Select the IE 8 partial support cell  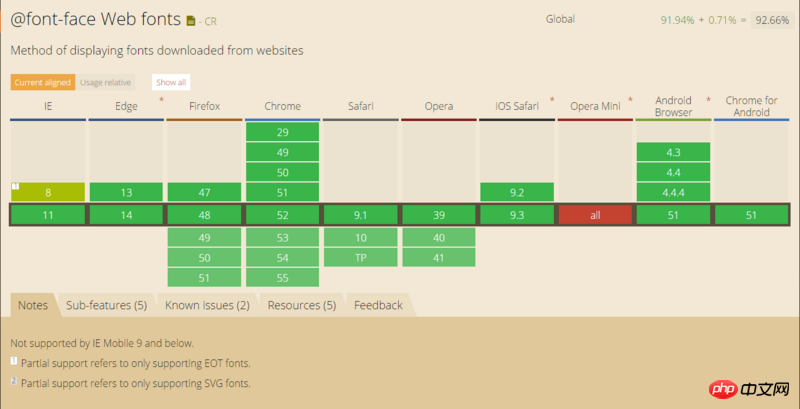tap(48, 192)
